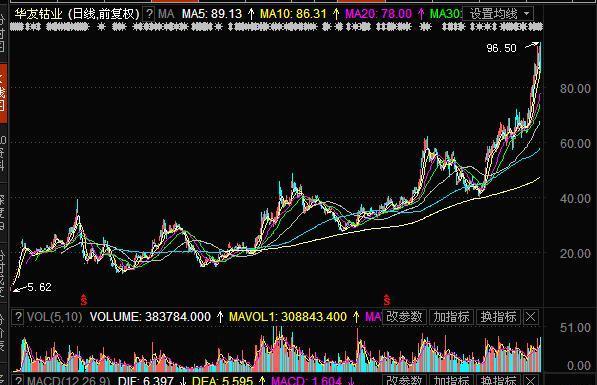
Task: Click the VOLUME: 383784.000 reading
Action: [x=150, y=317]
